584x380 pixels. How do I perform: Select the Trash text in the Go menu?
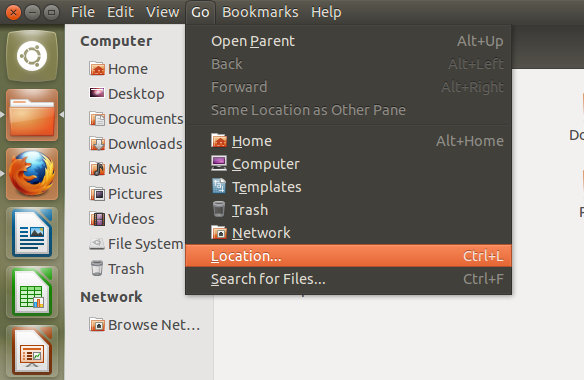(250, 210)
